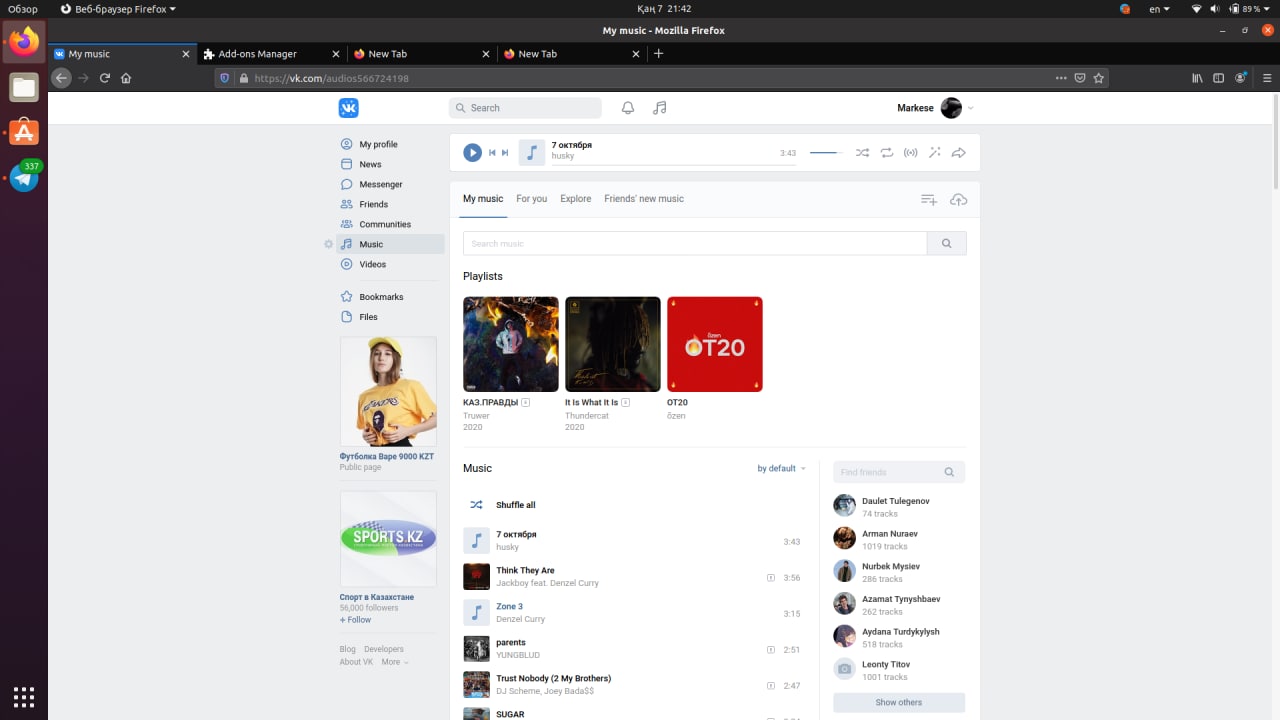Open a new browser tab with plus
Image resolution: width=1280 pixels, height=720 pixels.
click(x=658, y=54)
